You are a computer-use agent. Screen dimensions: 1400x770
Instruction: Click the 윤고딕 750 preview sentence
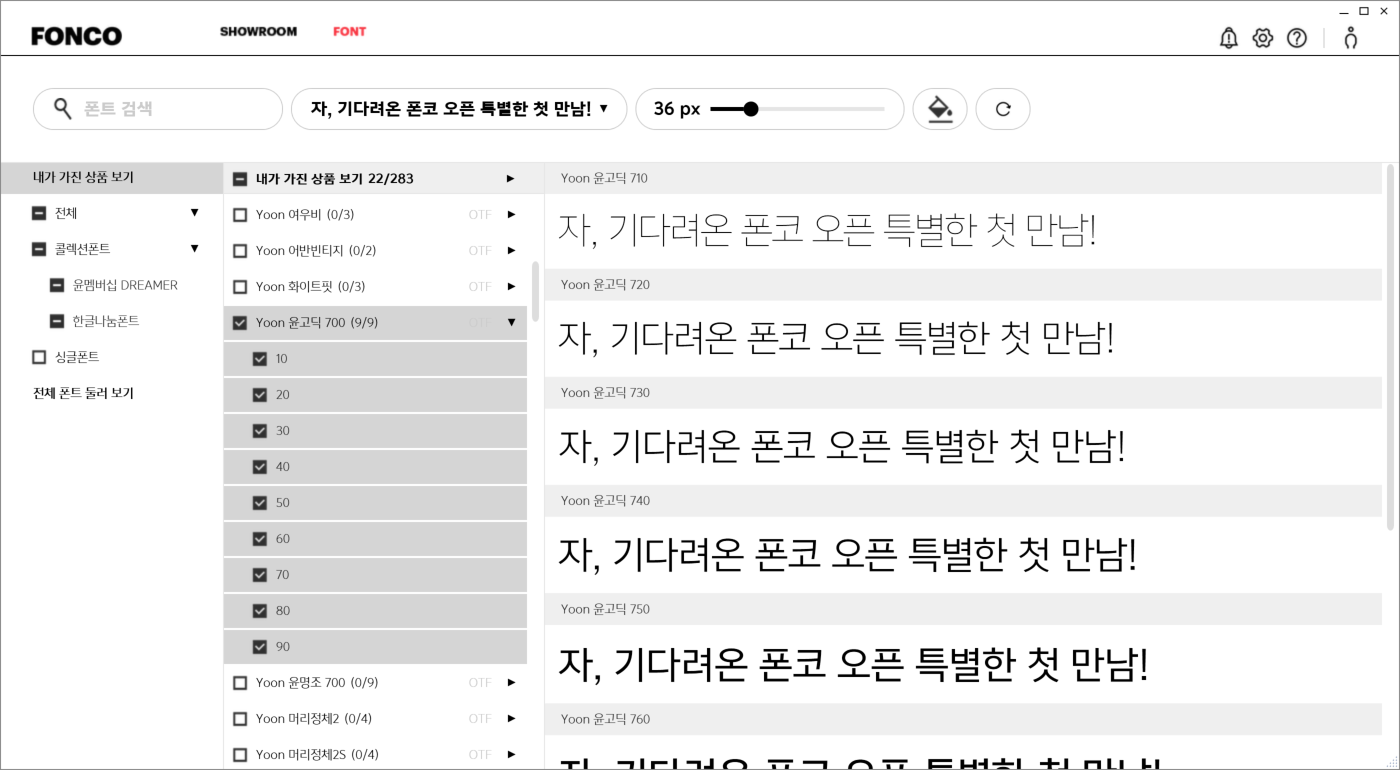853,663
